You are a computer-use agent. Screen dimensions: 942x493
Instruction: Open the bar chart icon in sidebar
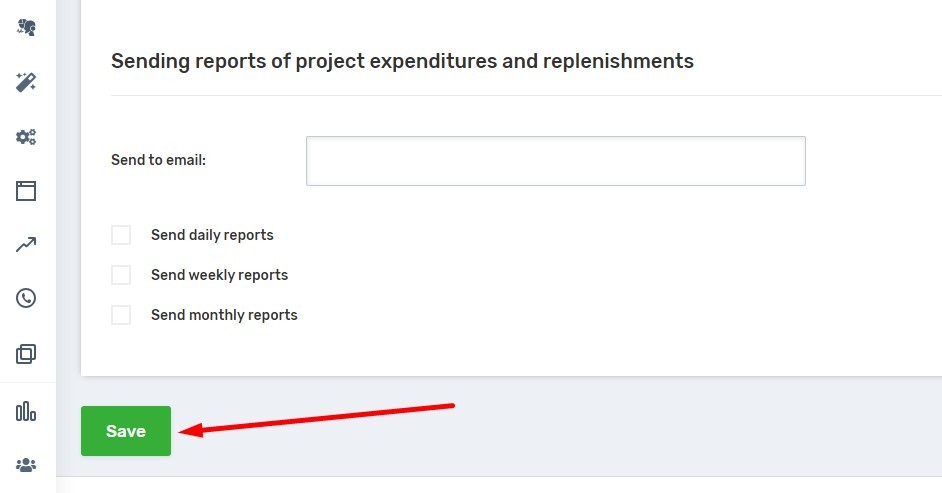coord(26,411)
